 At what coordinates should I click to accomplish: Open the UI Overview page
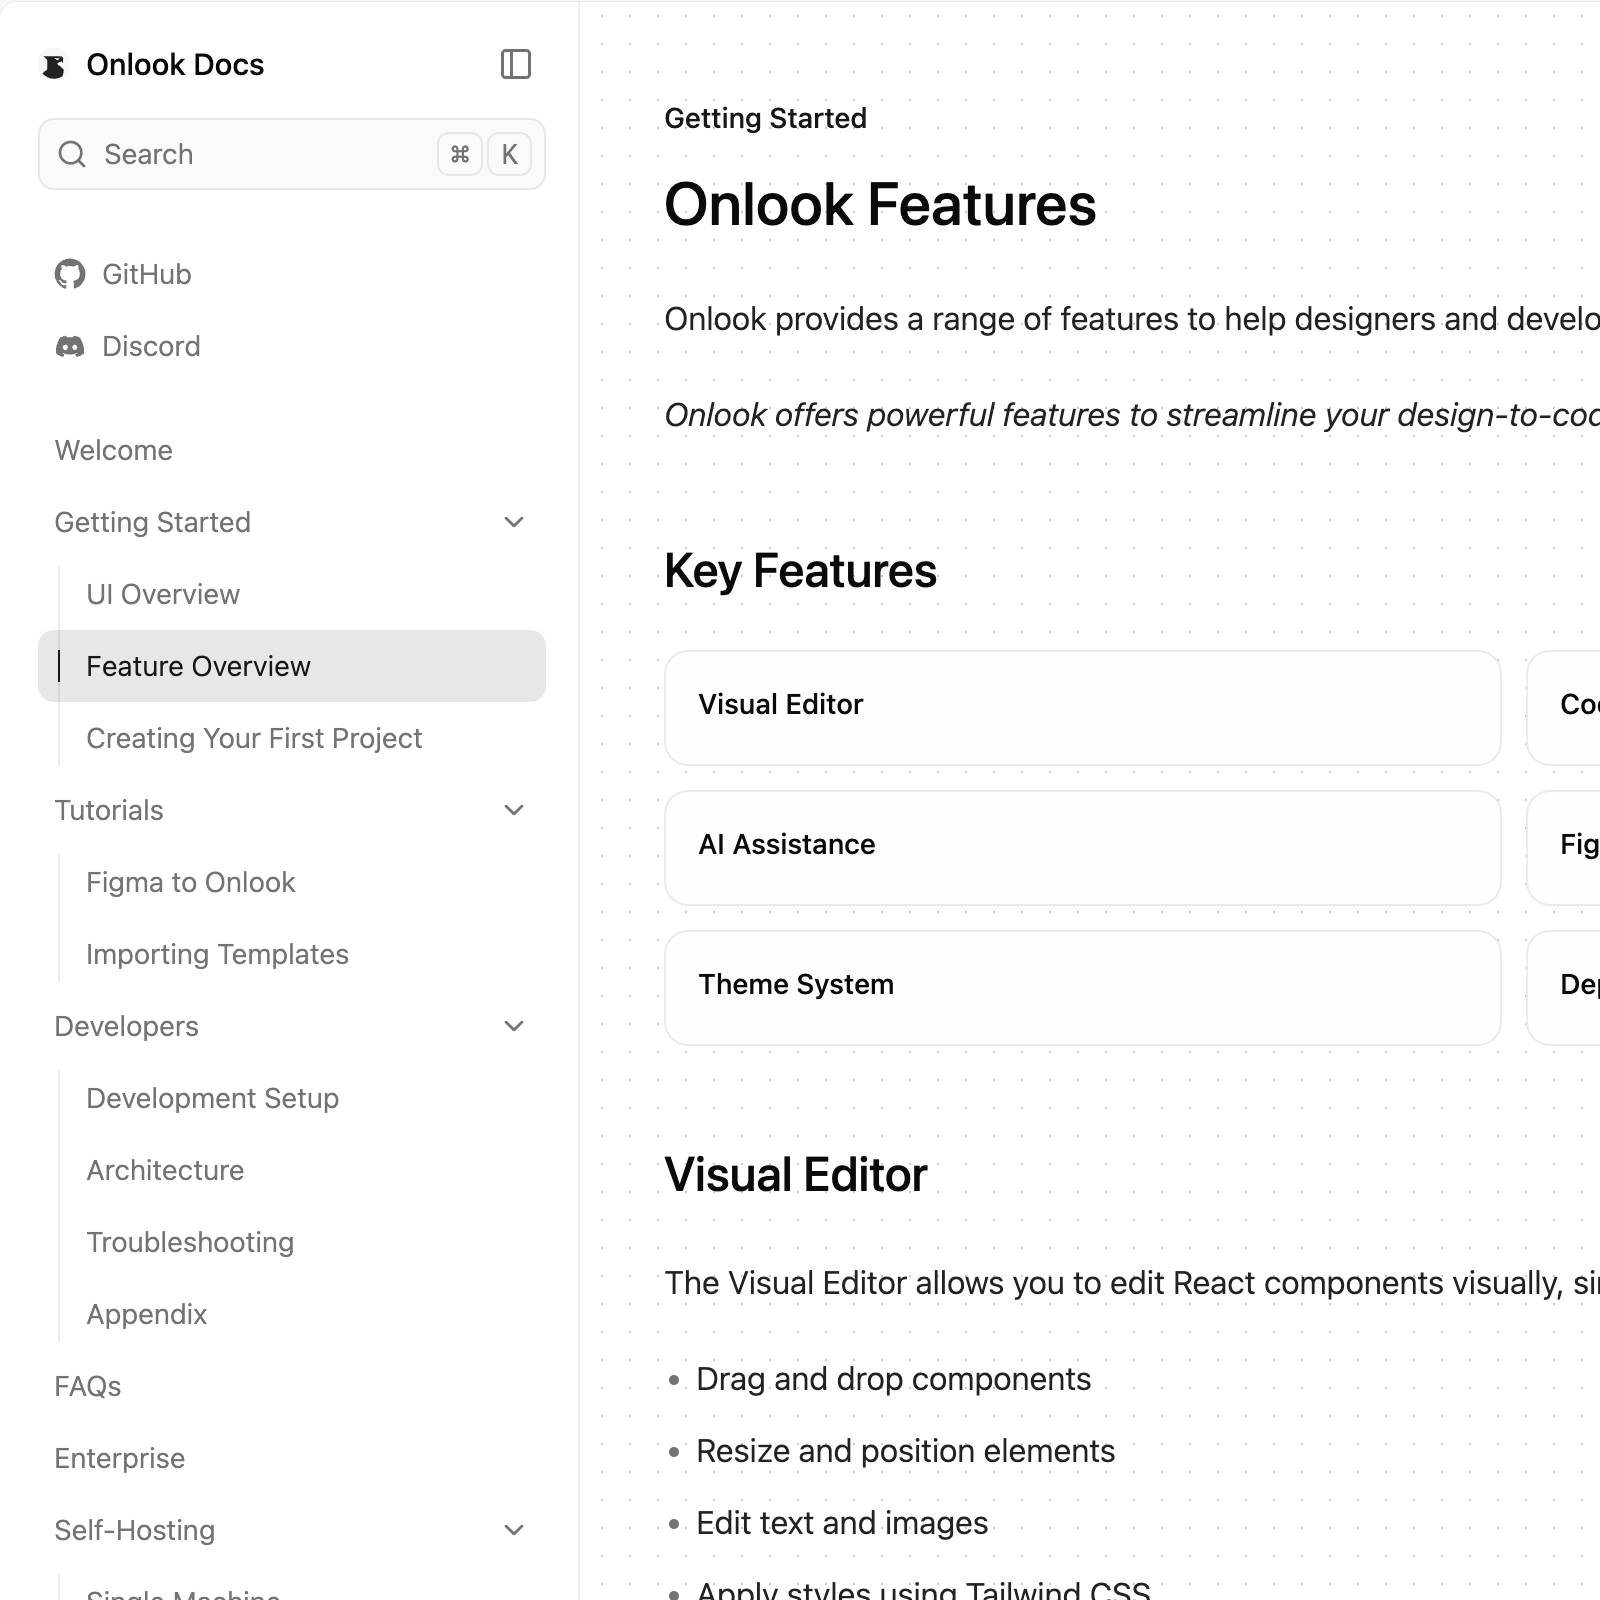(x=163, y=594)
